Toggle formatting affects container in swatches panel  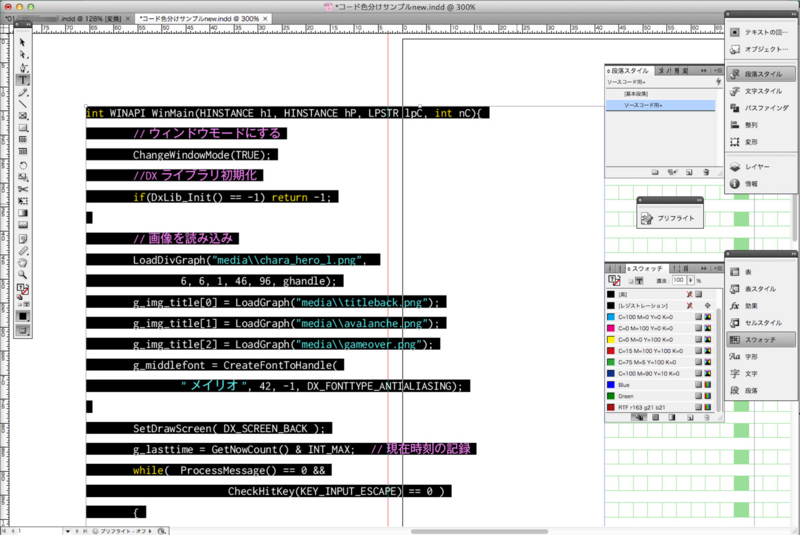tap(631, 281)
